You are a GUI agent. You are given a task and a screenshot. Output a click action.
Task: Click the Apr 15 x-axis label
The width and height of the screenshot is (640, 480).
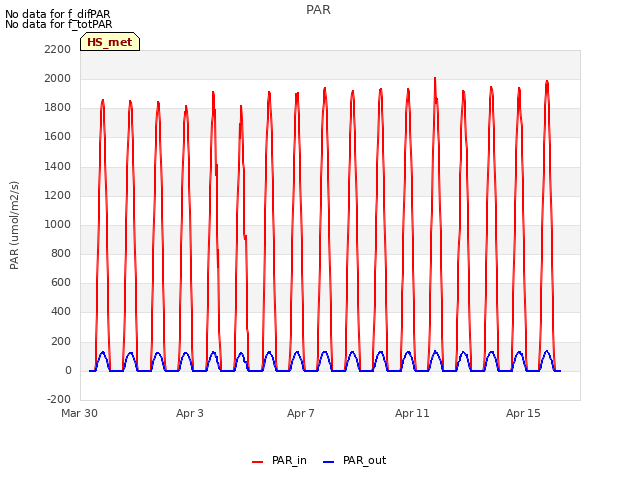coord(523,413)
